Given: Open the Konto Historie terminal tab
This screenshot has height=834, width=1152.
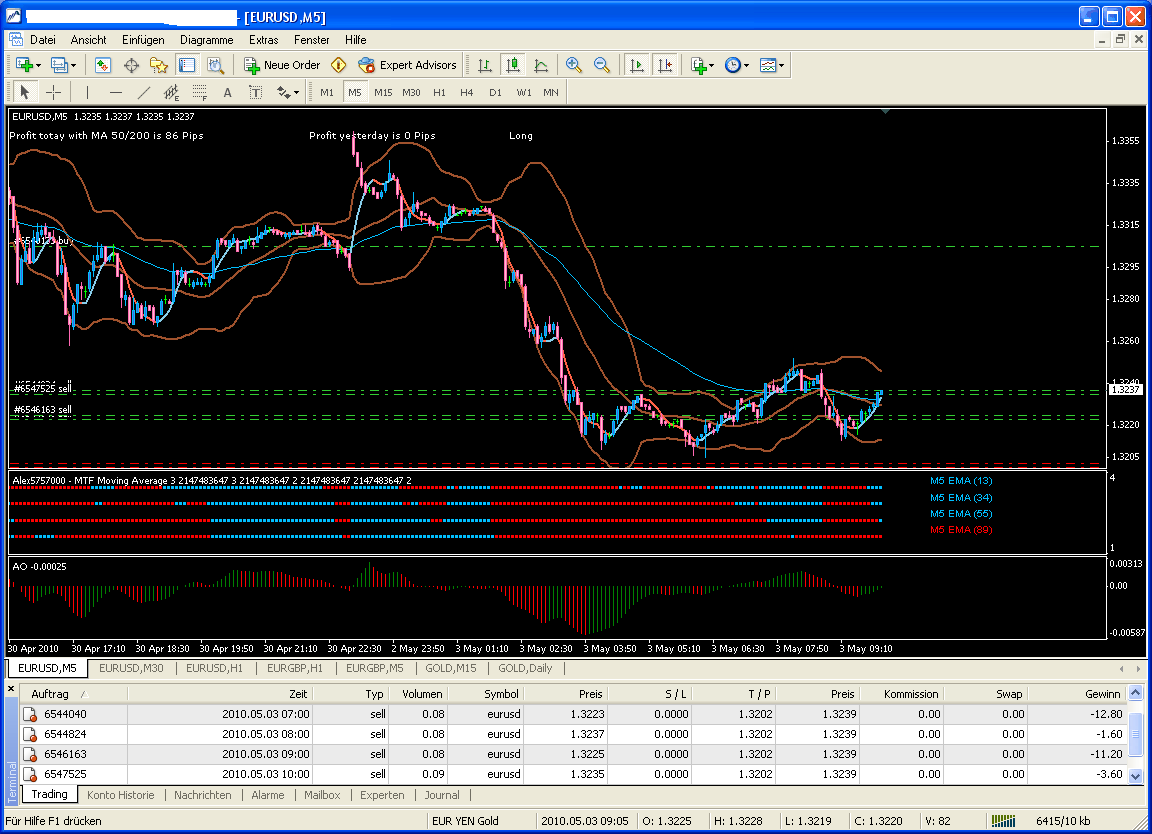Looking at the screenshot, I should coord(120,795).
